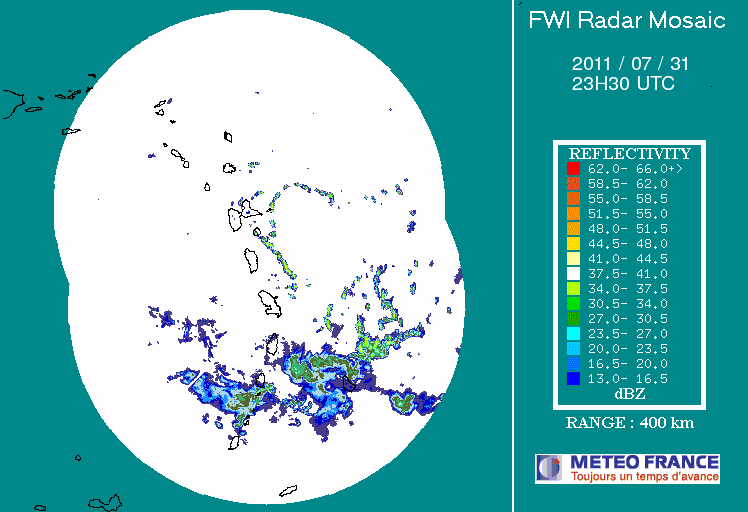Click the red 62.0-66.0+ color swatch

(x=573, y=168)
